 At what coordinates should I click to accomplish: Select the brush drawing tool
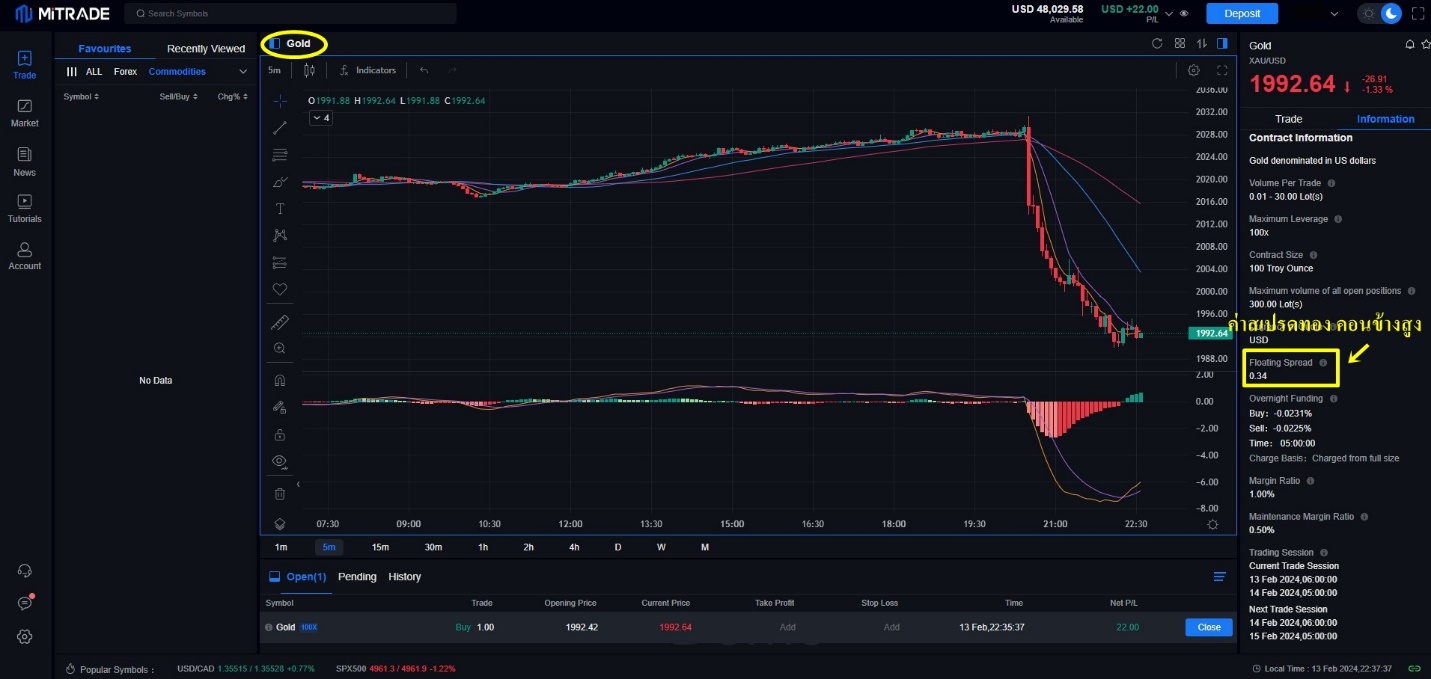(280, 182)
